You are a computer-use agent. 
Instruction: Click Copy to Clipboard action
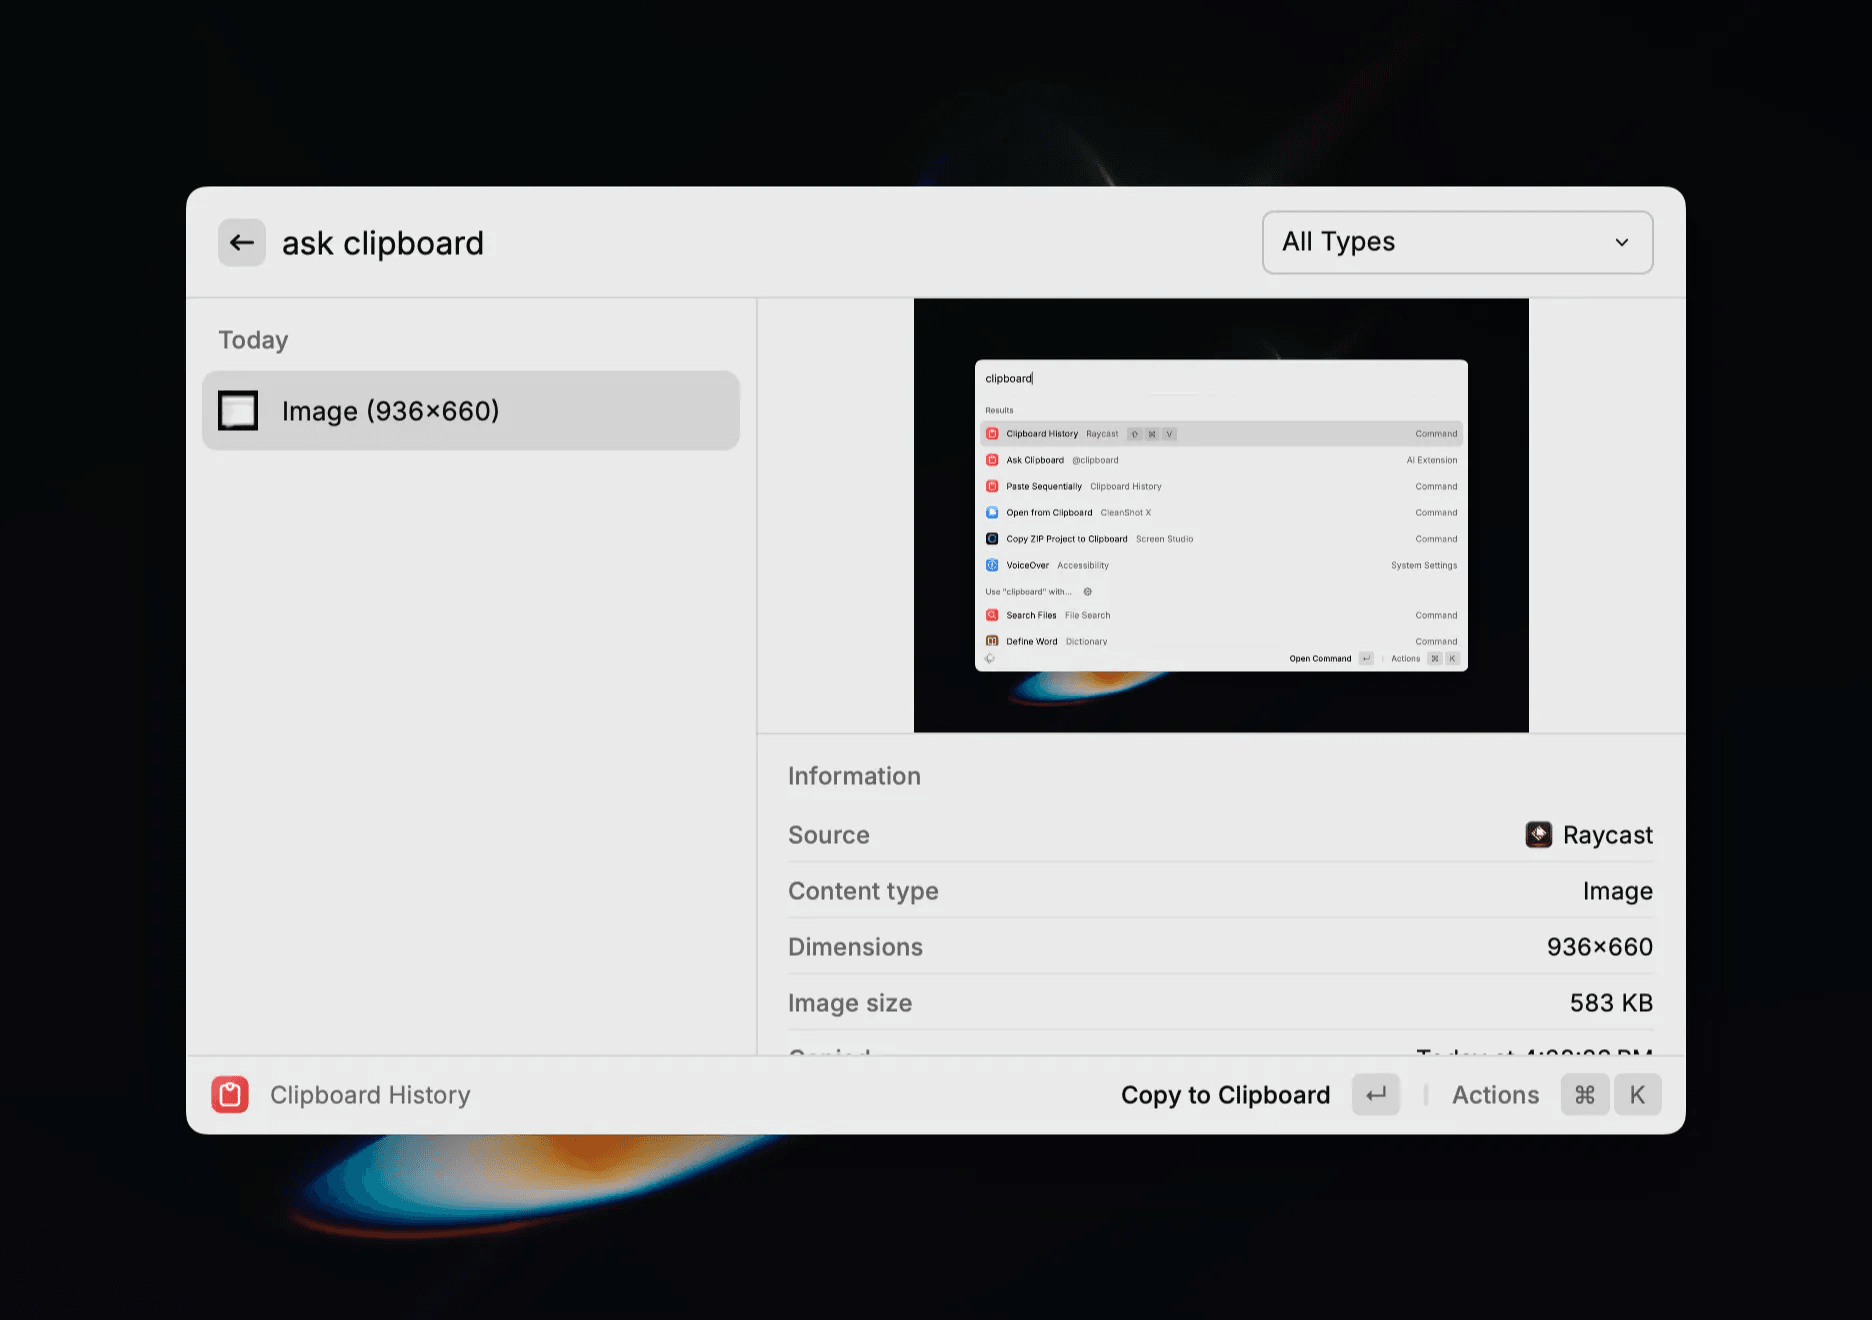coord(1225,1095)
